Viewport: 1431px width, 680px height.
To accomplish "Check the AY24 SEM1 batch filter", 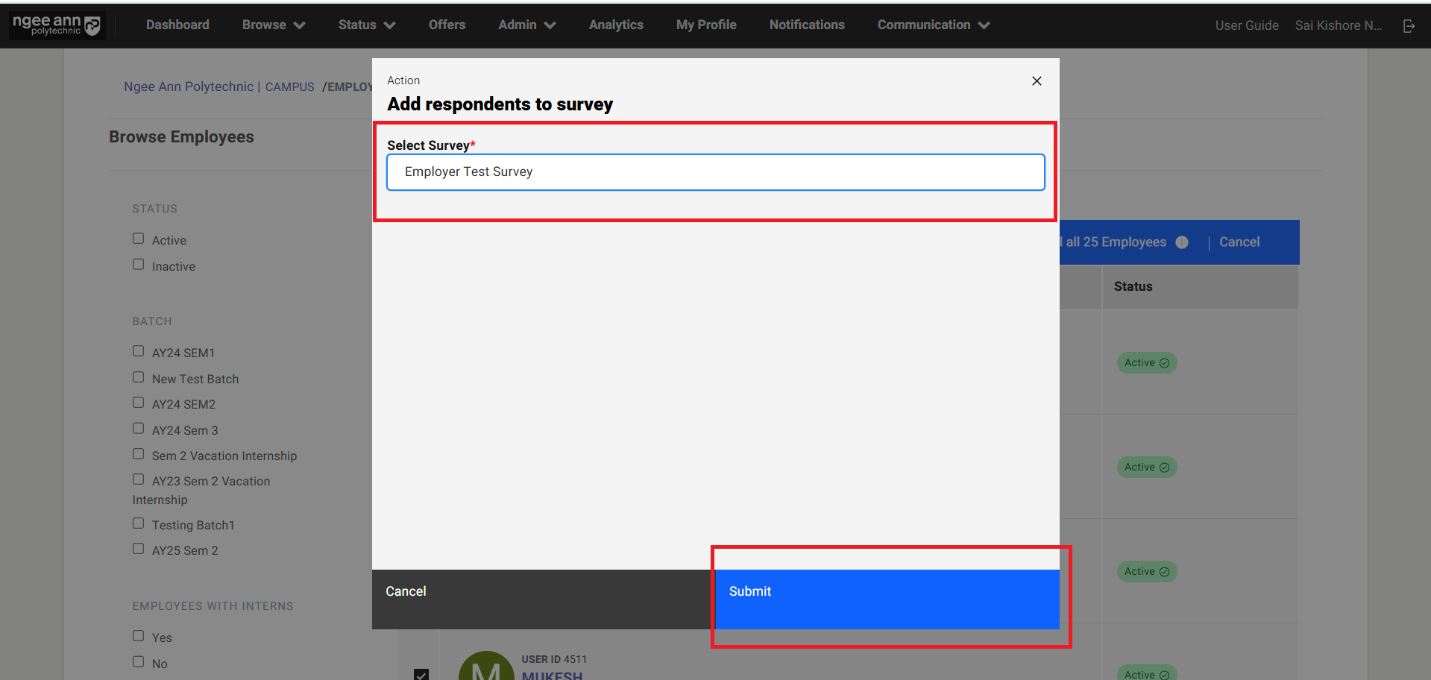I will tap(139, 351).
